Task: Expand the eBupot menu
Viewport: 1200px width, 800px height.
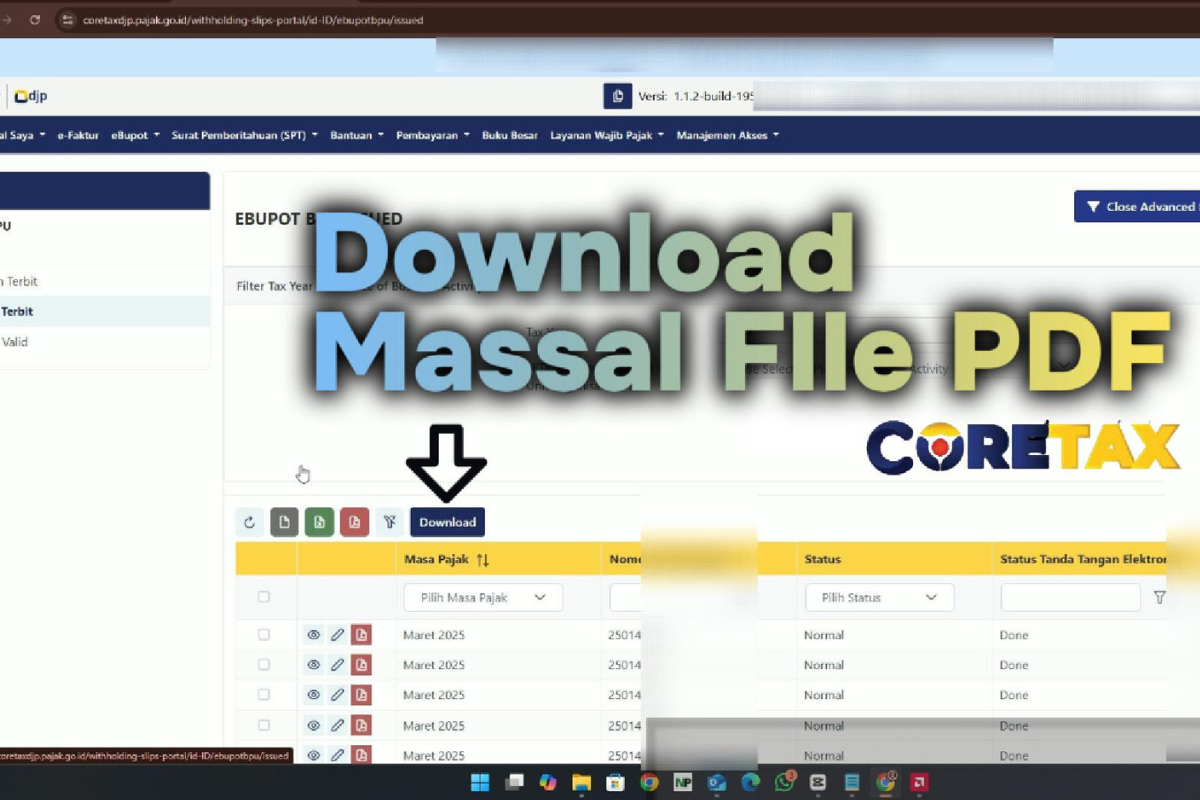Action: point(135,135)
